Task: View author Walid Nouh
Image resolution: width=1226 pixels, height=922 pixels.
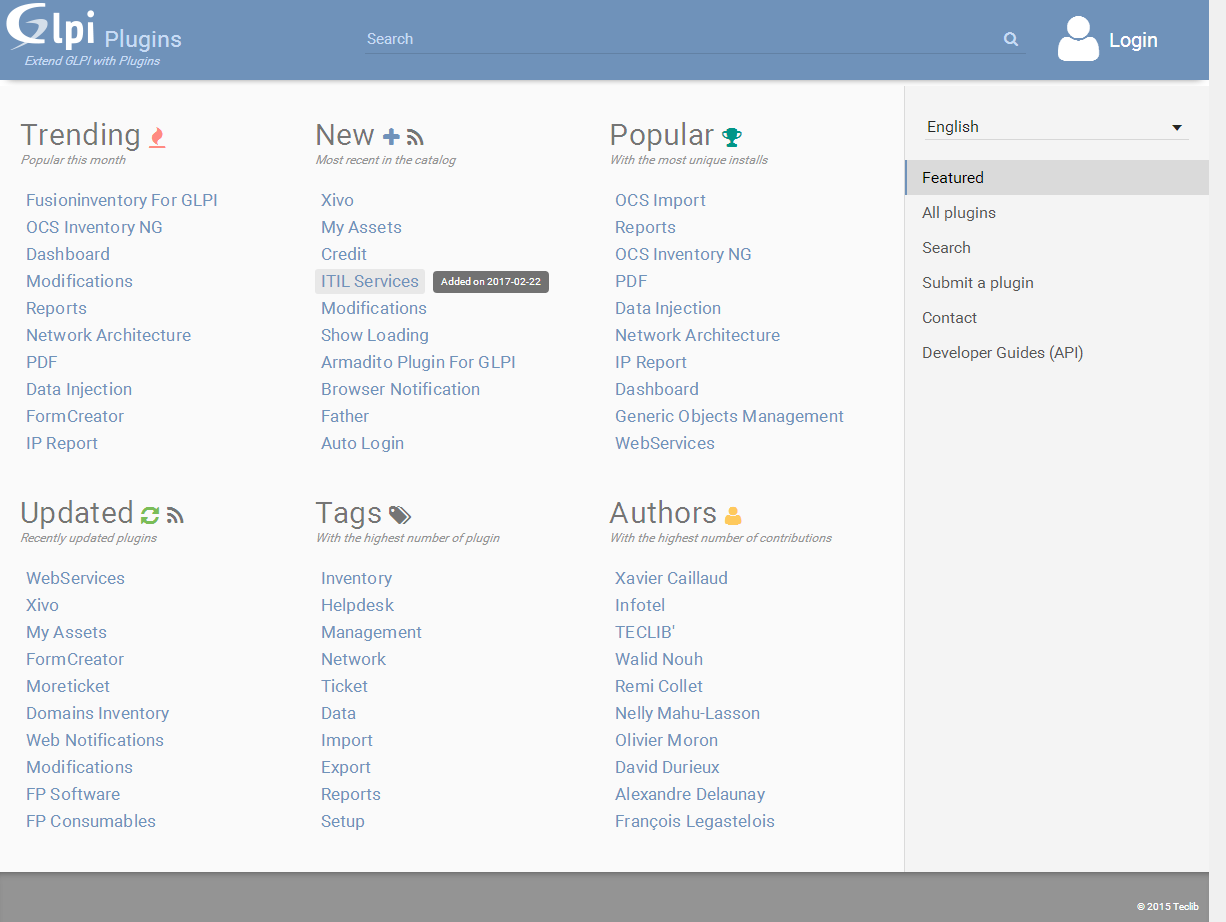Action: [x=659, y=659]
